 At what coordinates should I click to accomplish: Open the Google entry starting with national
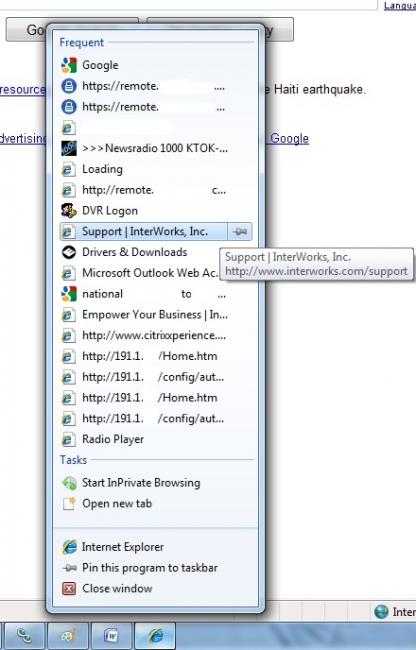(x=156, y=294)
